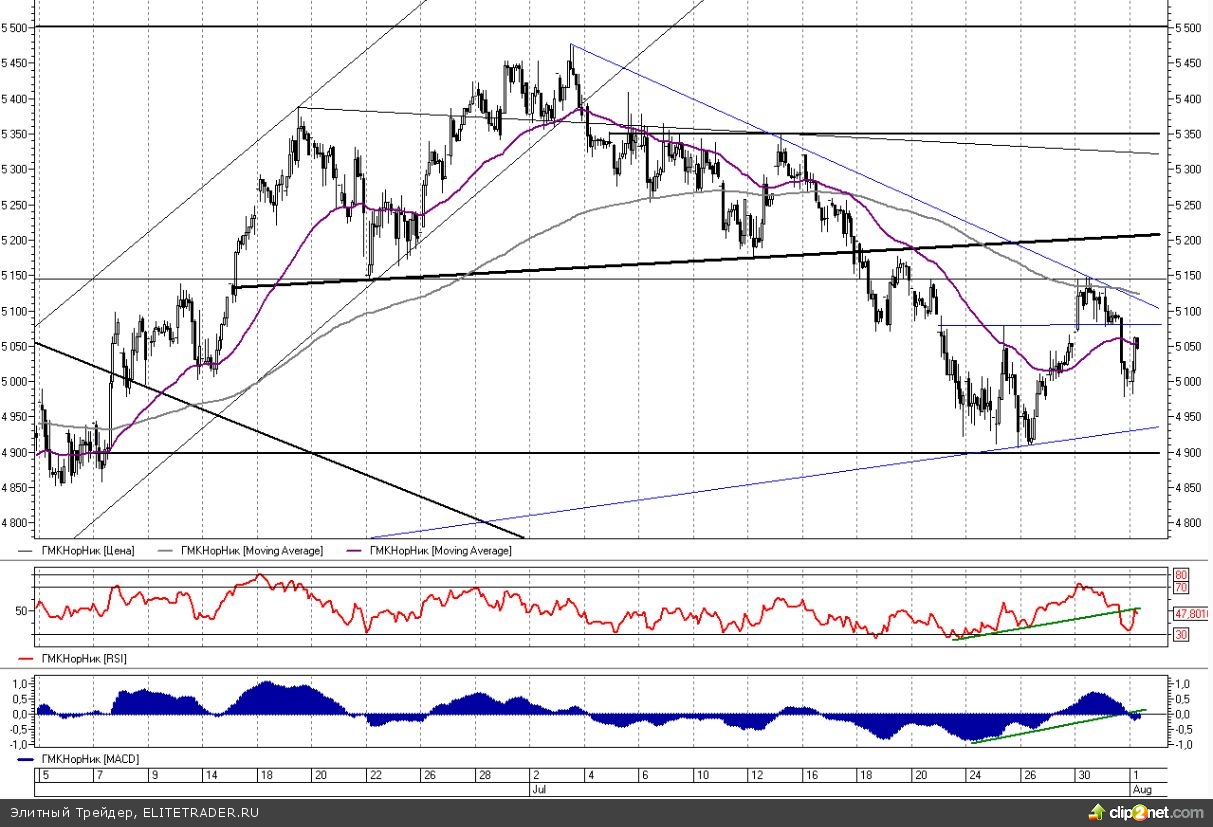
Task: Click the RSI current value label 47,80
Action: [1192, 613]
